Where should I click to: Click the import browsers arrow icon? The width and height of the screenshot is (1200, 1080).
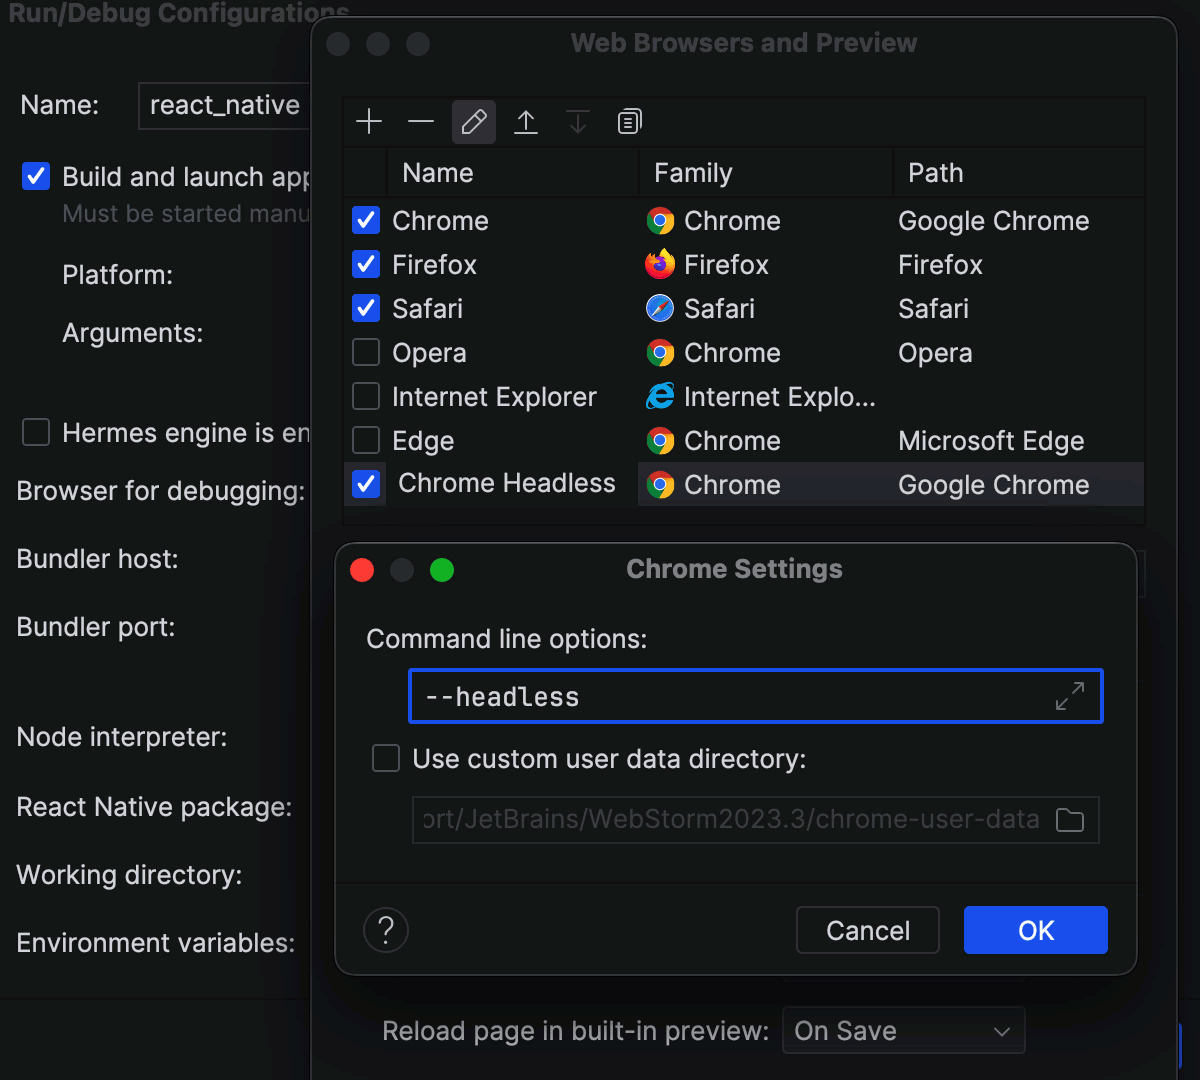click(x=525, y=121)
